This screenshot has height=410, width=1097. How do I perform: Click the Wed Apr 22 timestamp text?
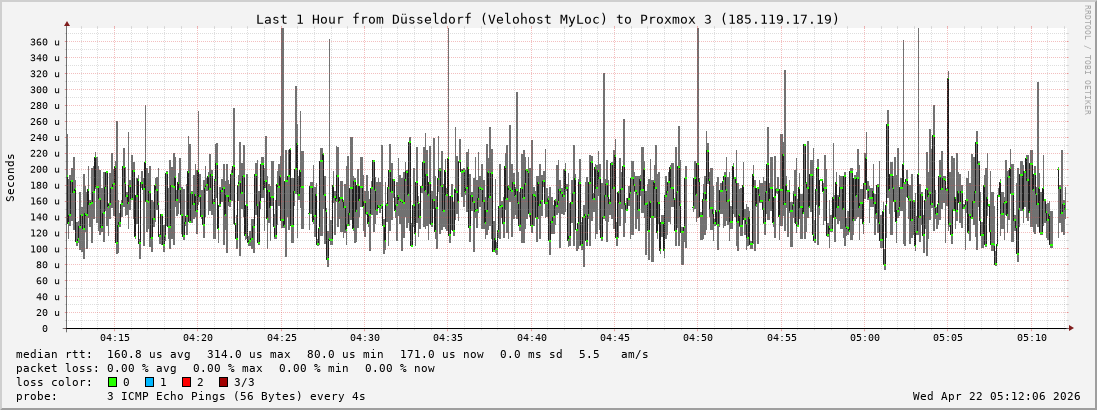(996, 396)
